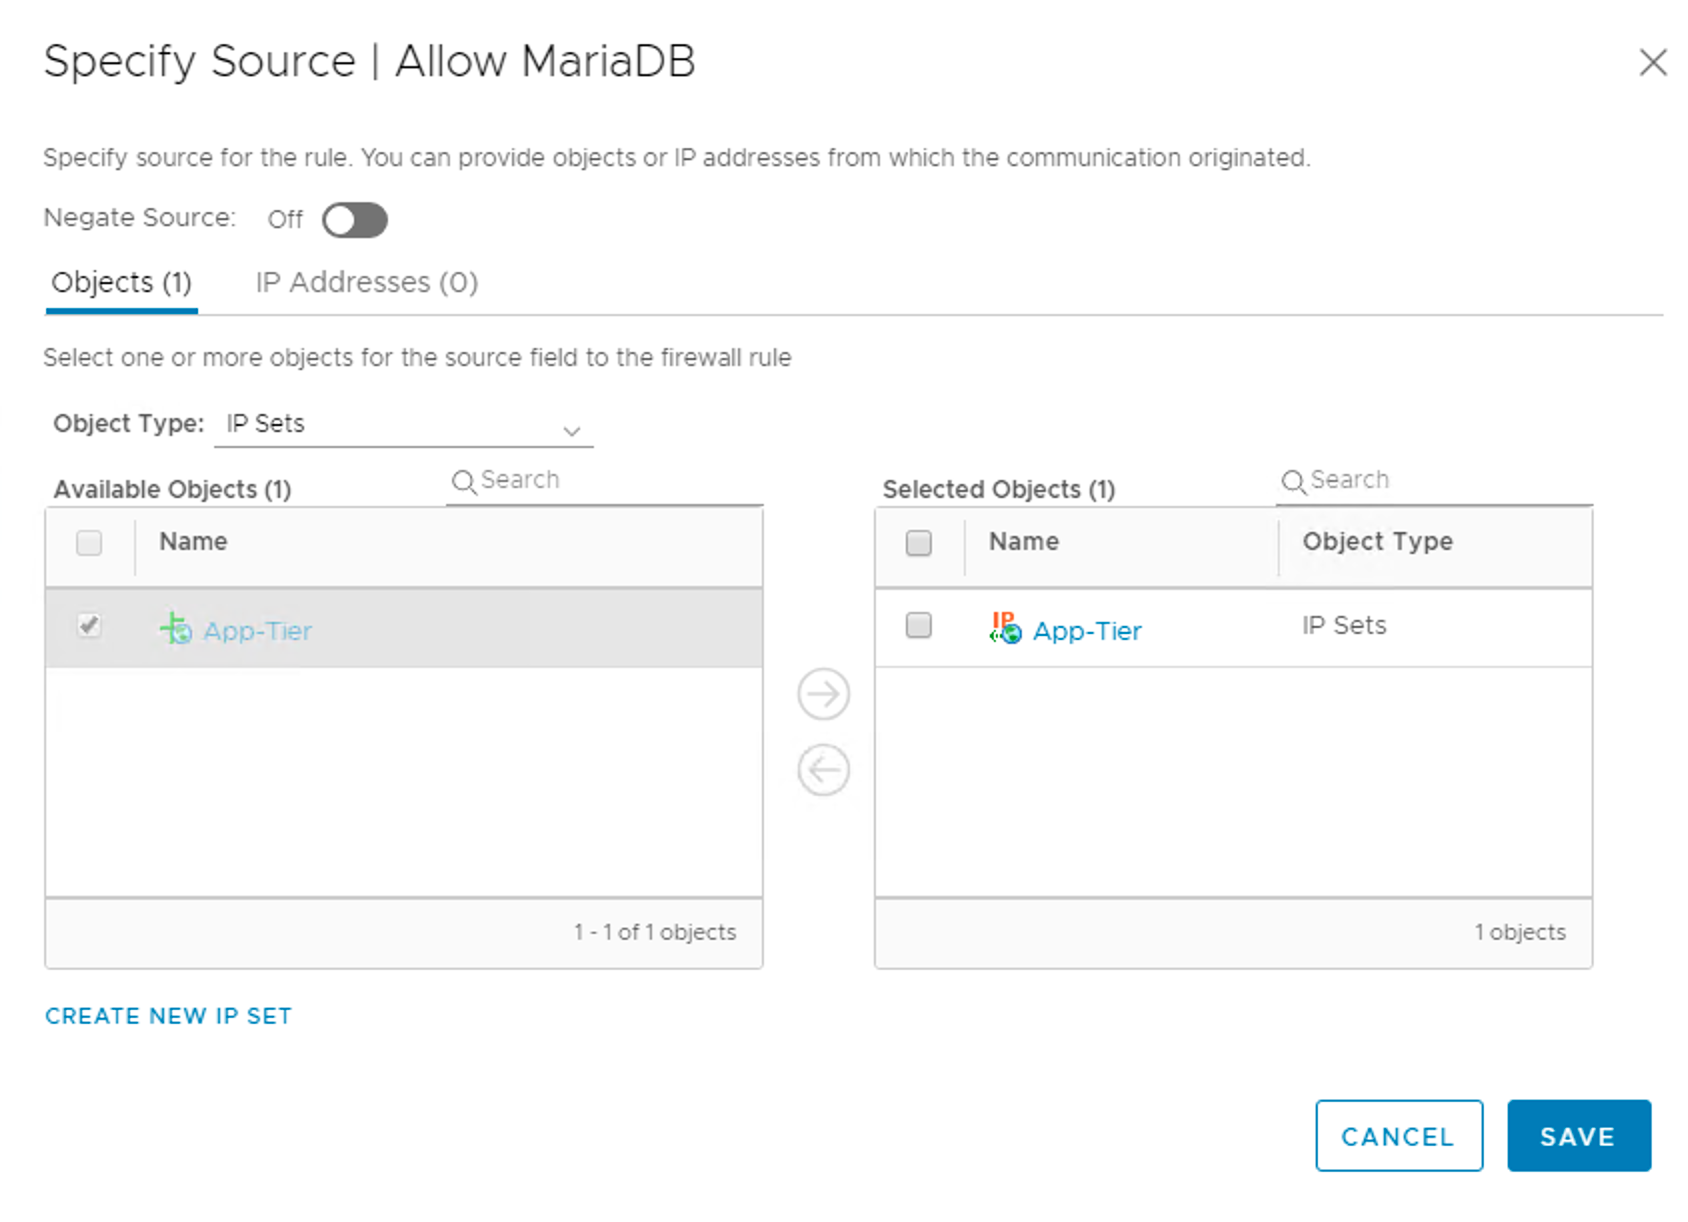Click the App-Tier IP set icon in Selected Objects

point(1005,628)
